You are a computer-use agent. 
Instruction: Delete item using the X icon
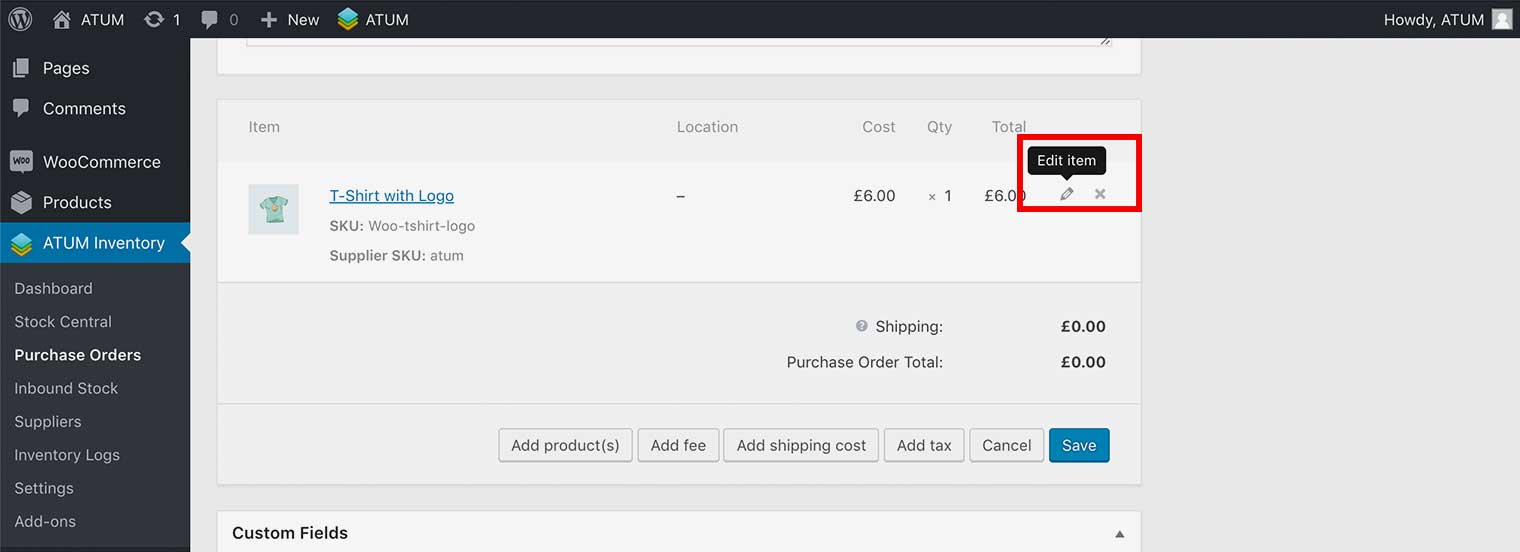pyautogui.click(x=1100, y=194)
